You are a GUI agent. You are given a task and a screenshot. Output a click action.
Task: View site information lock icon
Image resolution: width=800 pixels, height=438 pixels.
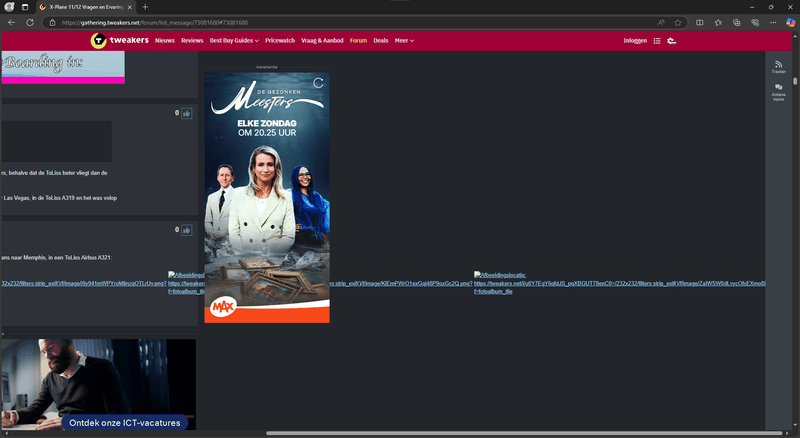click(x=52, y=22)
